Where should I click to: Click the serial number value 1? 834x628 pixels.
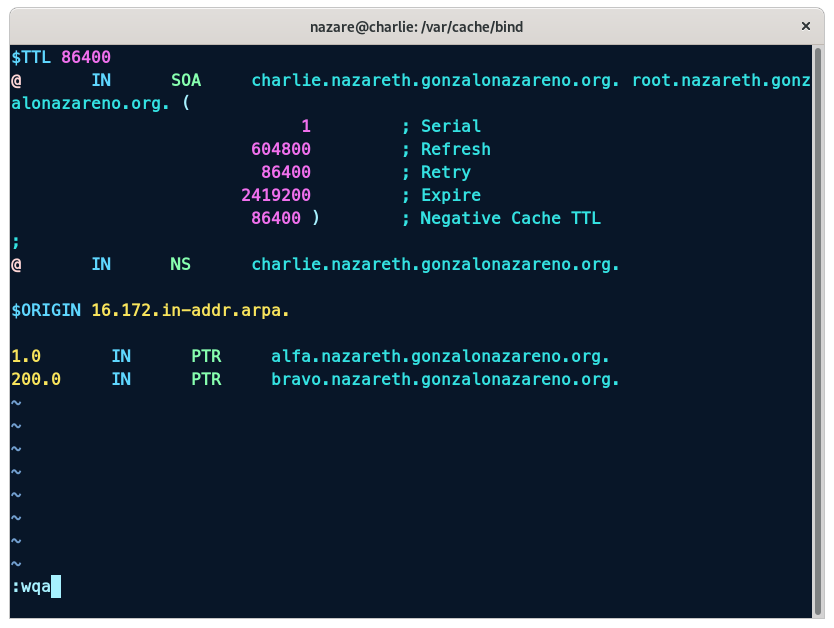pyautogui.click(x=306, y=126)
